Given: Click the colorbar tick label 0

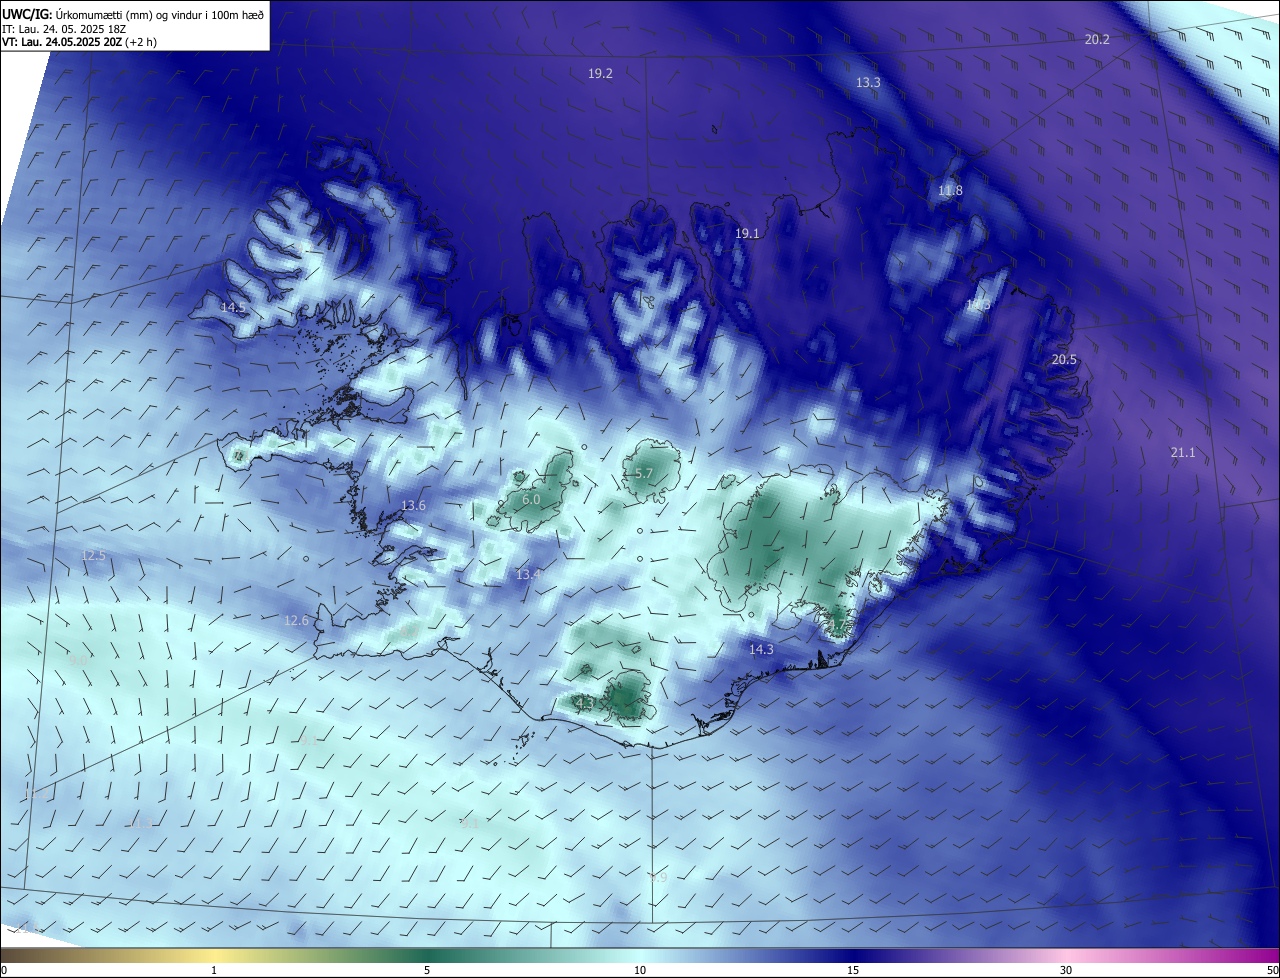Looking at the screenshot, I should pyautogui.click(x=4, y=970).
